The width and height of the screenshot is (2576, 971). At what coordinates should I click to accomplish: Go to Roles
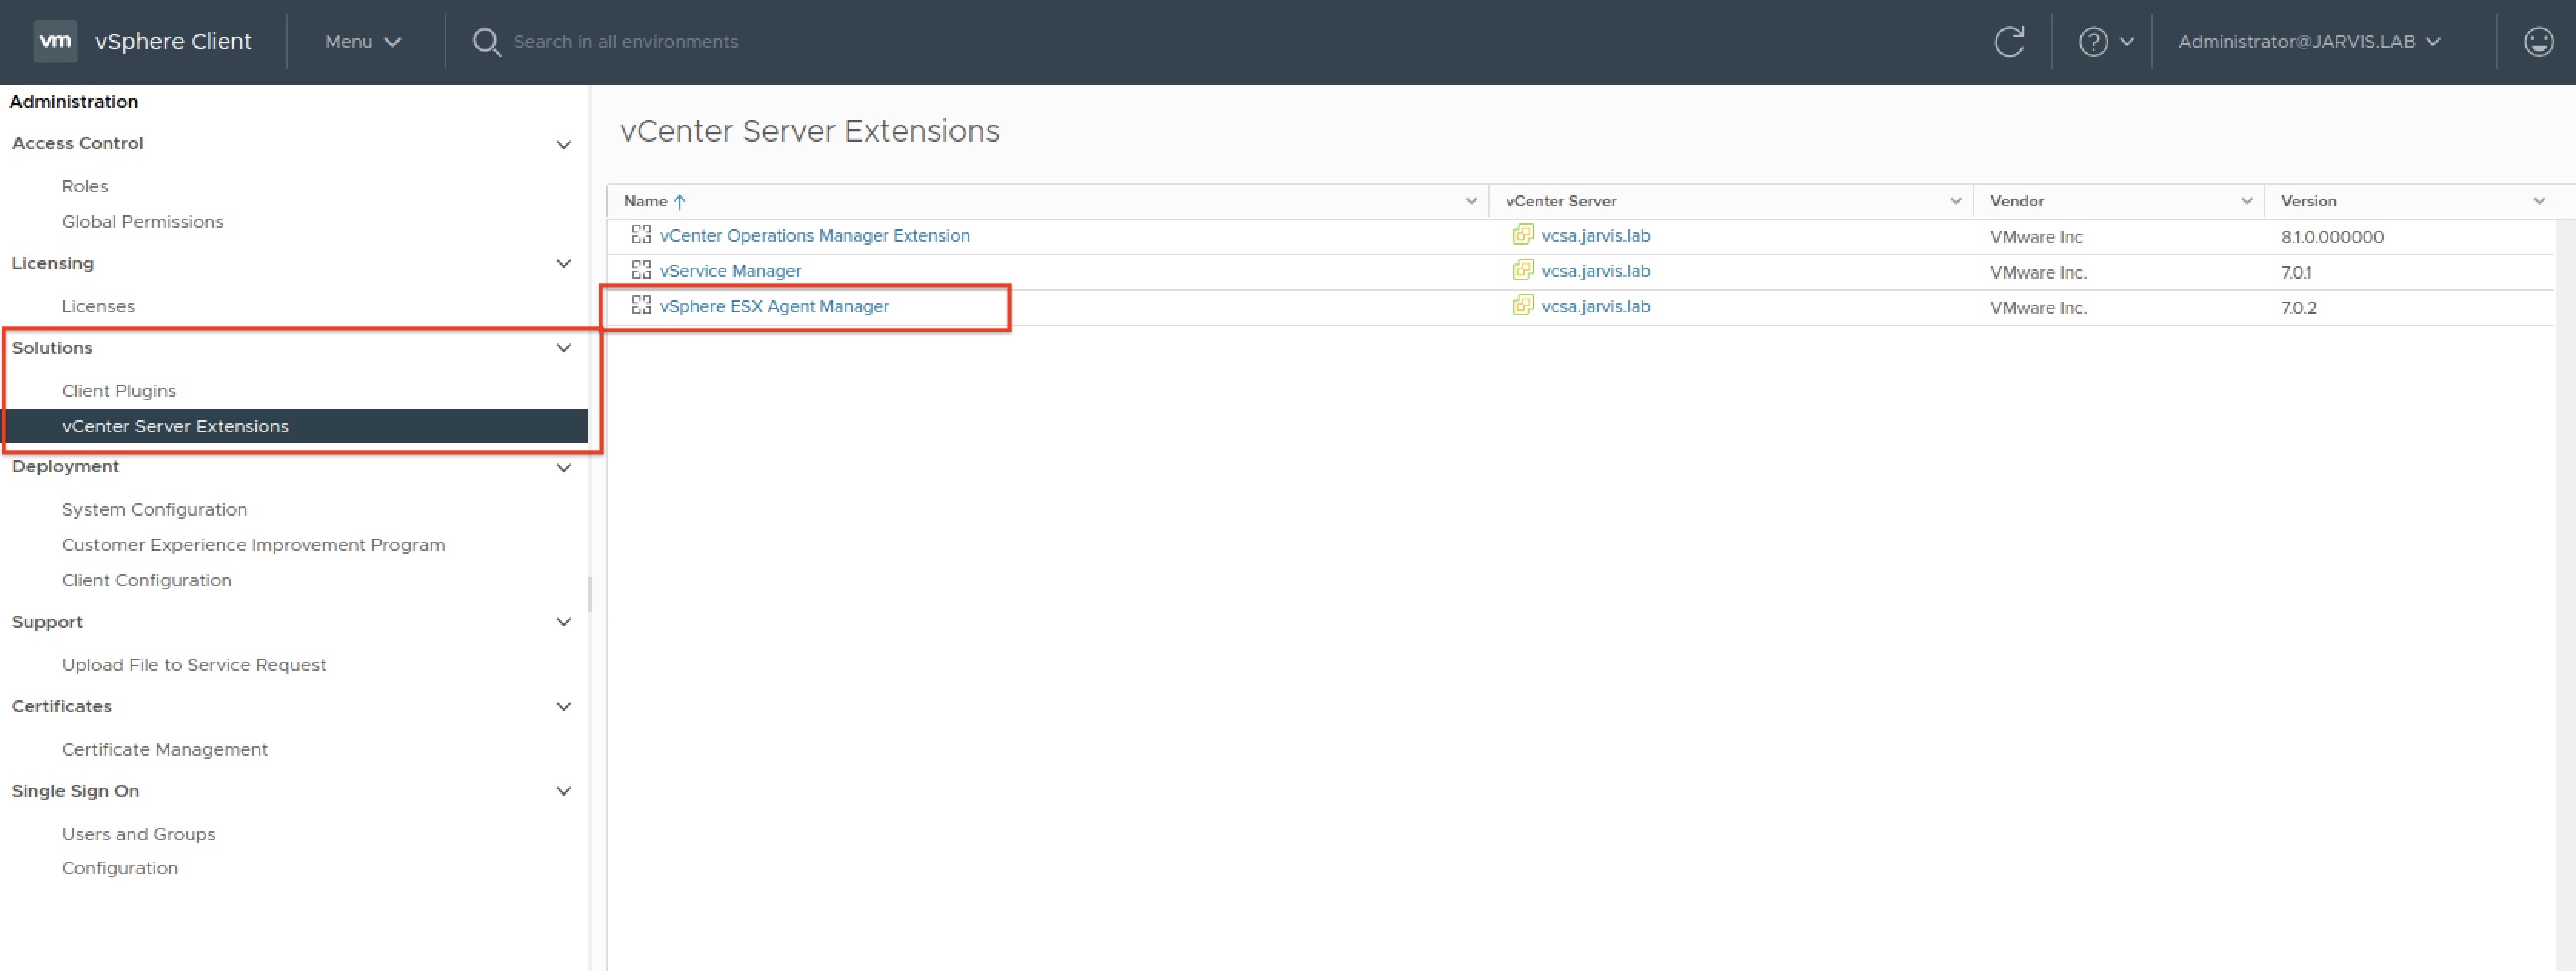[x=85, y=186]
